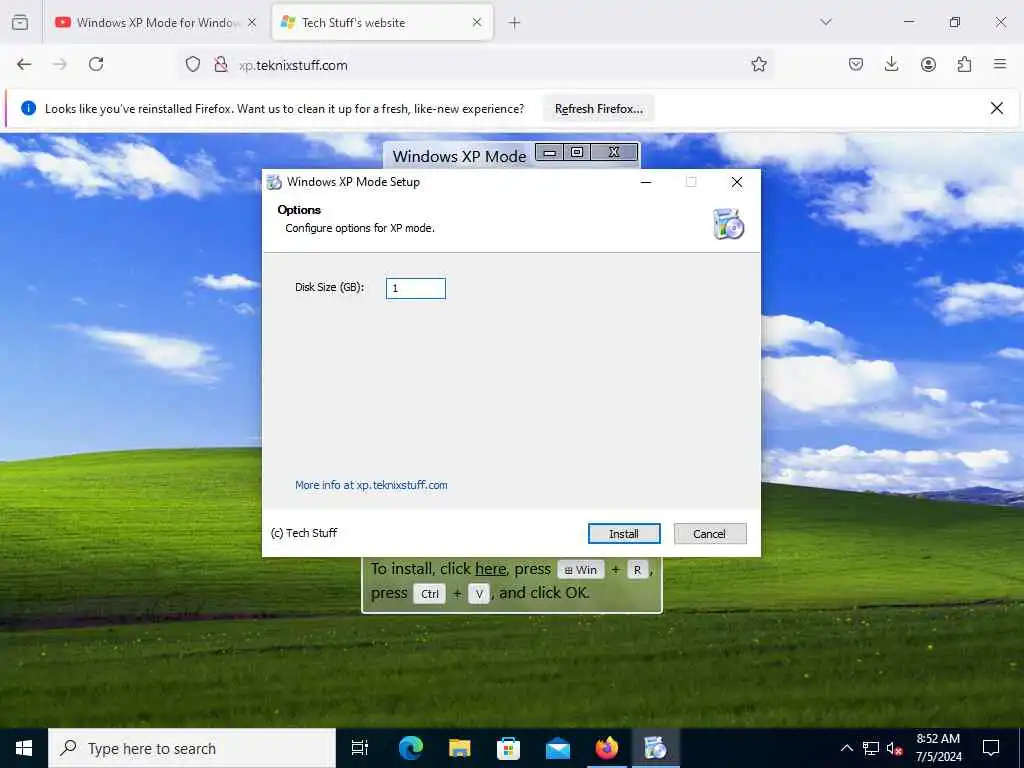Image resolution: width=1024 pixels, height=768 pixels.
Task: Click the taskbar search box
Action: point(192,748)
